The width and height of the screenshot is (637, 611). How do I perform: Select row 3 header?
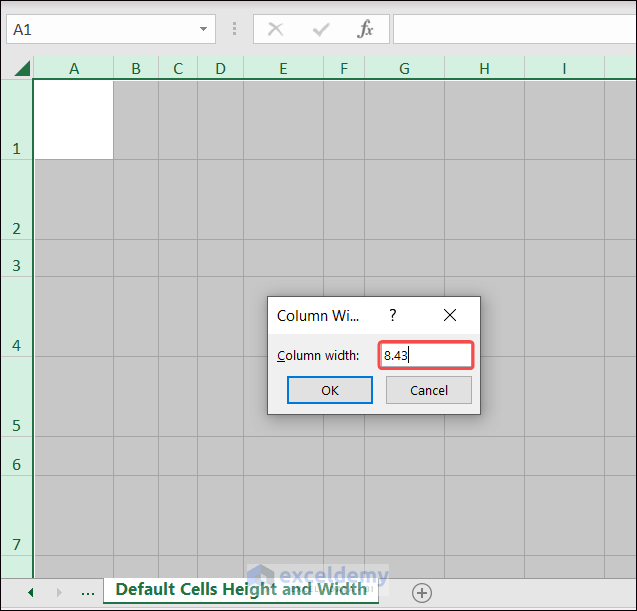[16, 258]
